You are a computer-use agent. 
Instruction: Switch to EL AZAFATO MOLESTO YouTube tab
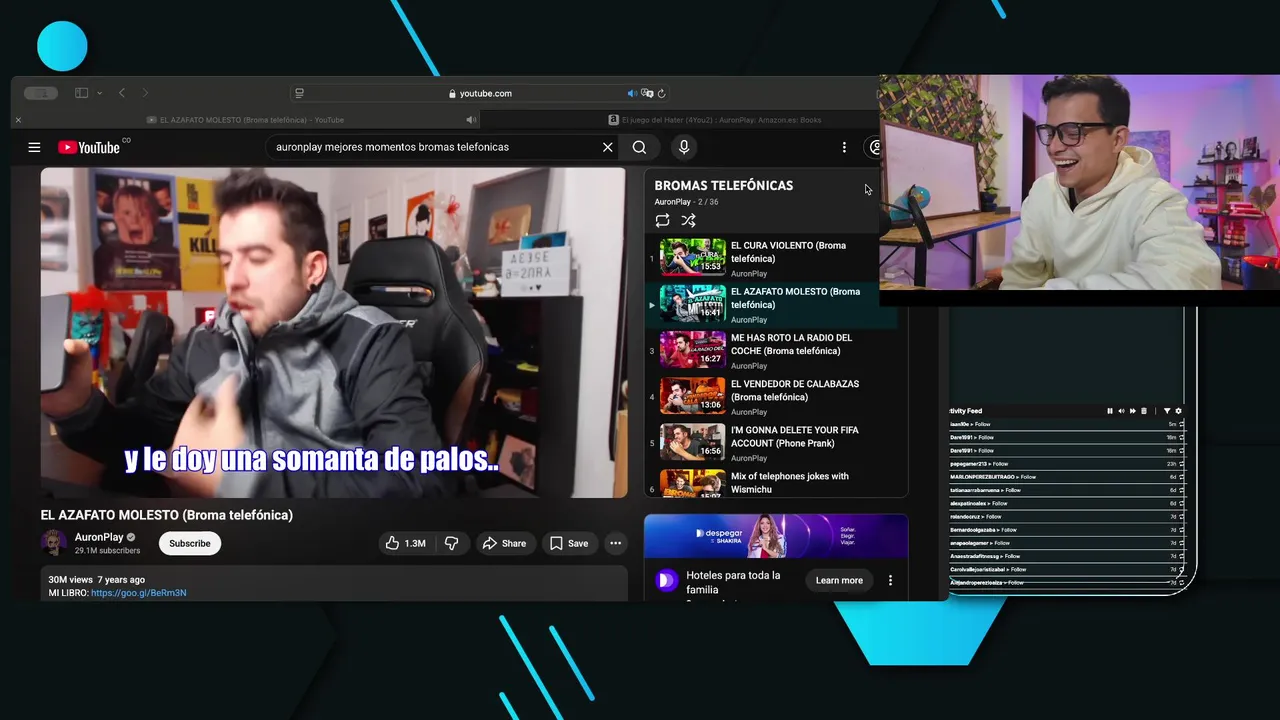click(x=245, y=120)
